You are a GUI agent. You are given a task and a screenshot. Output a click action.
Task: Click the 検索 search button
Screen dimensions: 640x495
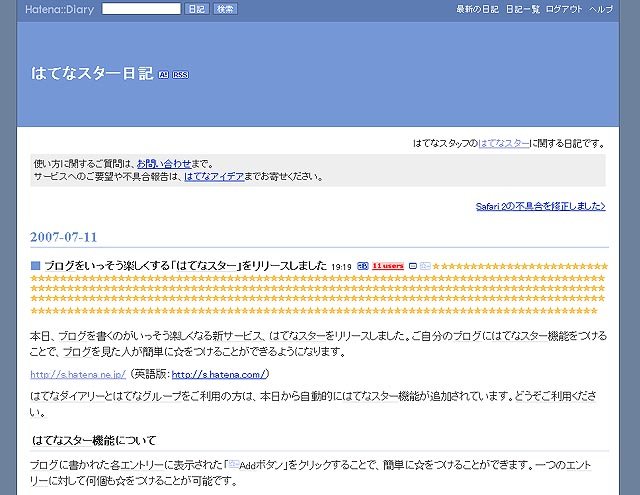[x=225, y=9]
